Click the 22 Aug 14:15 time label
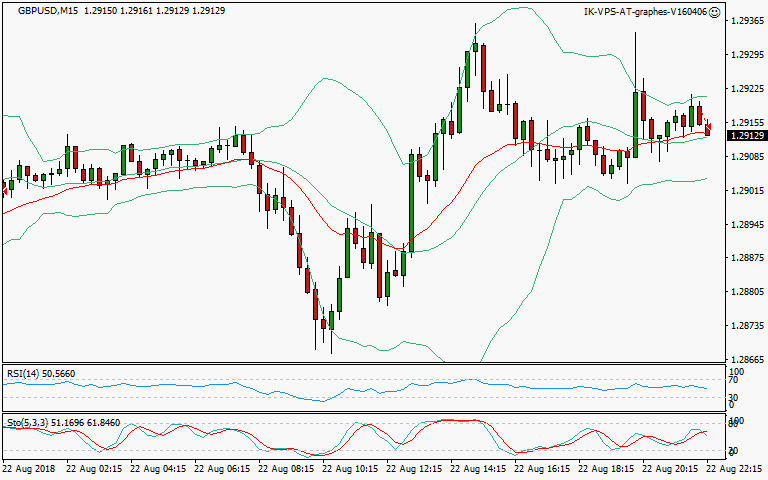Viewport: 768px width, 480px height. pos(478,469)
